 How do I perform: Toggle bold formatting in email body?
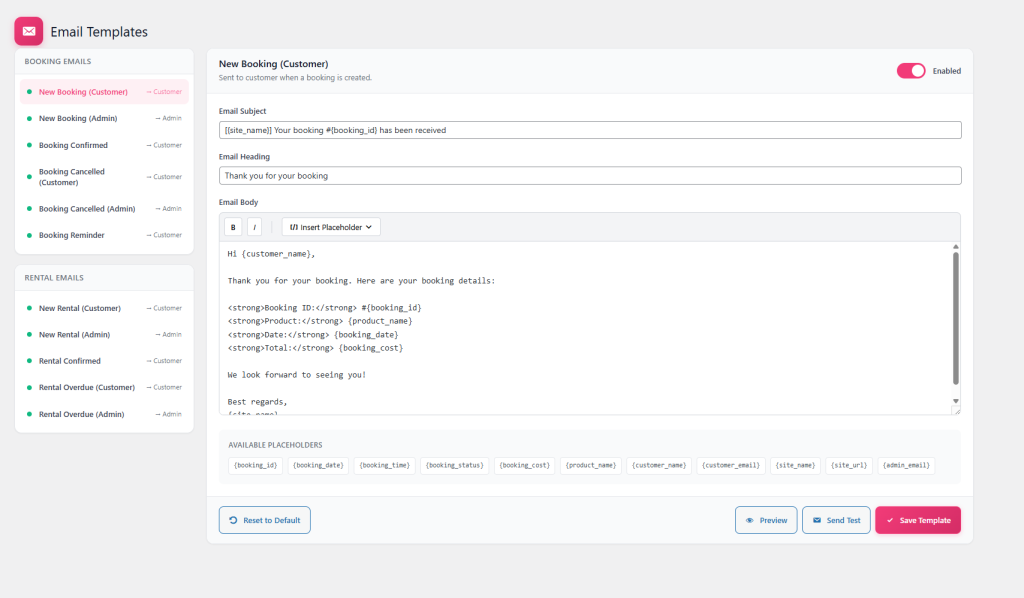pyautogui.click(x=232, y=227)
